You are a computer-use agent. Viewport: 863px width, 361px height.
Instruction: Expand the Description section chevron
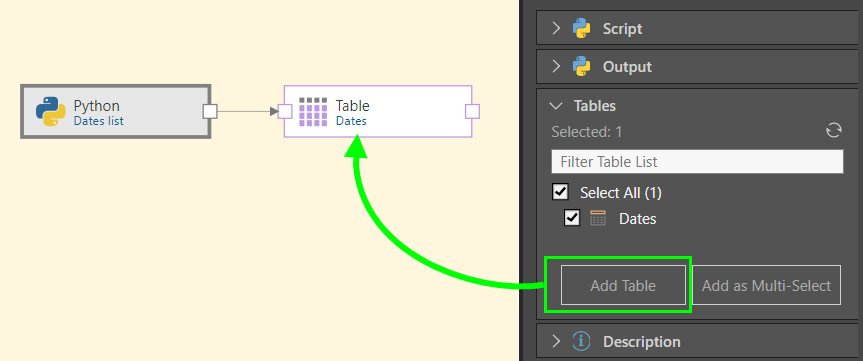(x=556, y=342)
